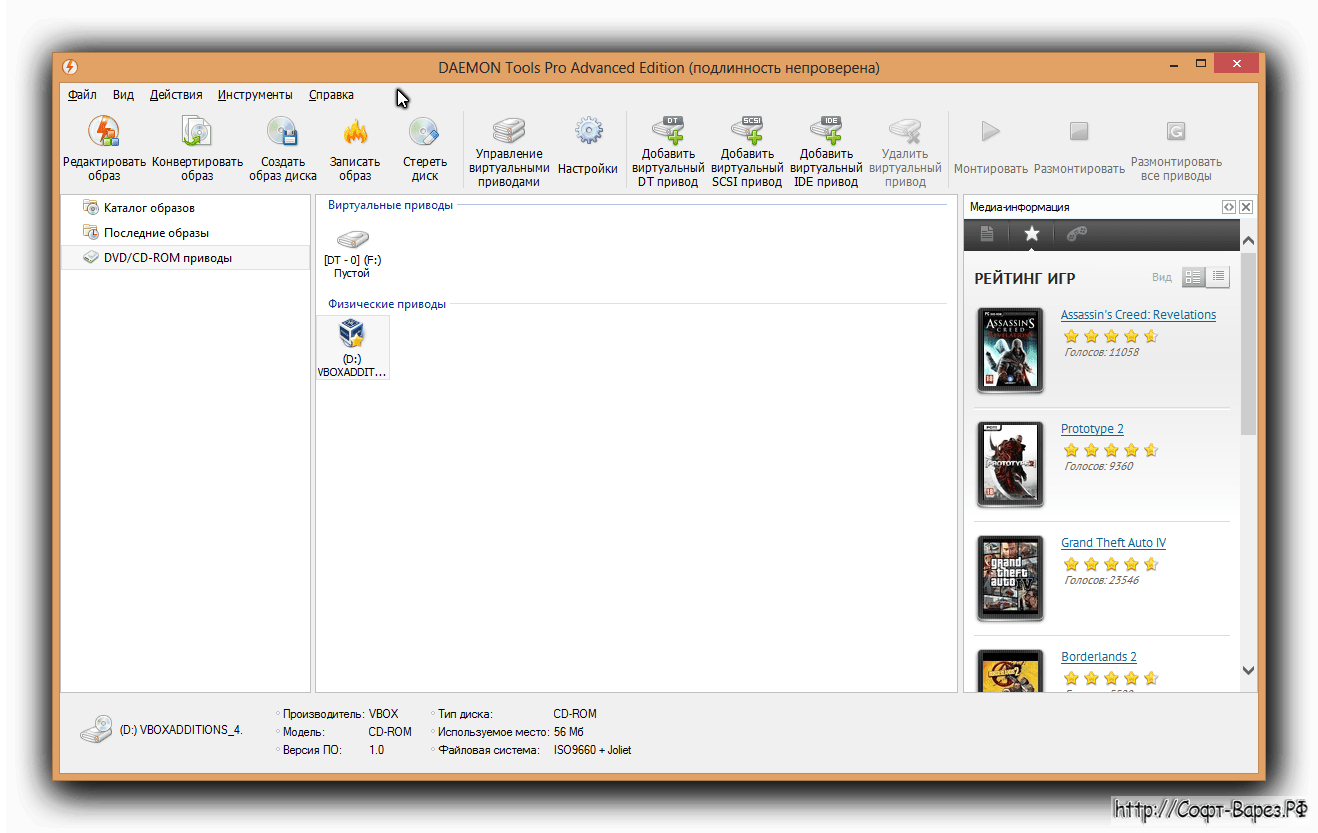Click the star rating under Prototype 2
The height and width of the screenshot is (833, 1318).
[x=1110, y=450]
